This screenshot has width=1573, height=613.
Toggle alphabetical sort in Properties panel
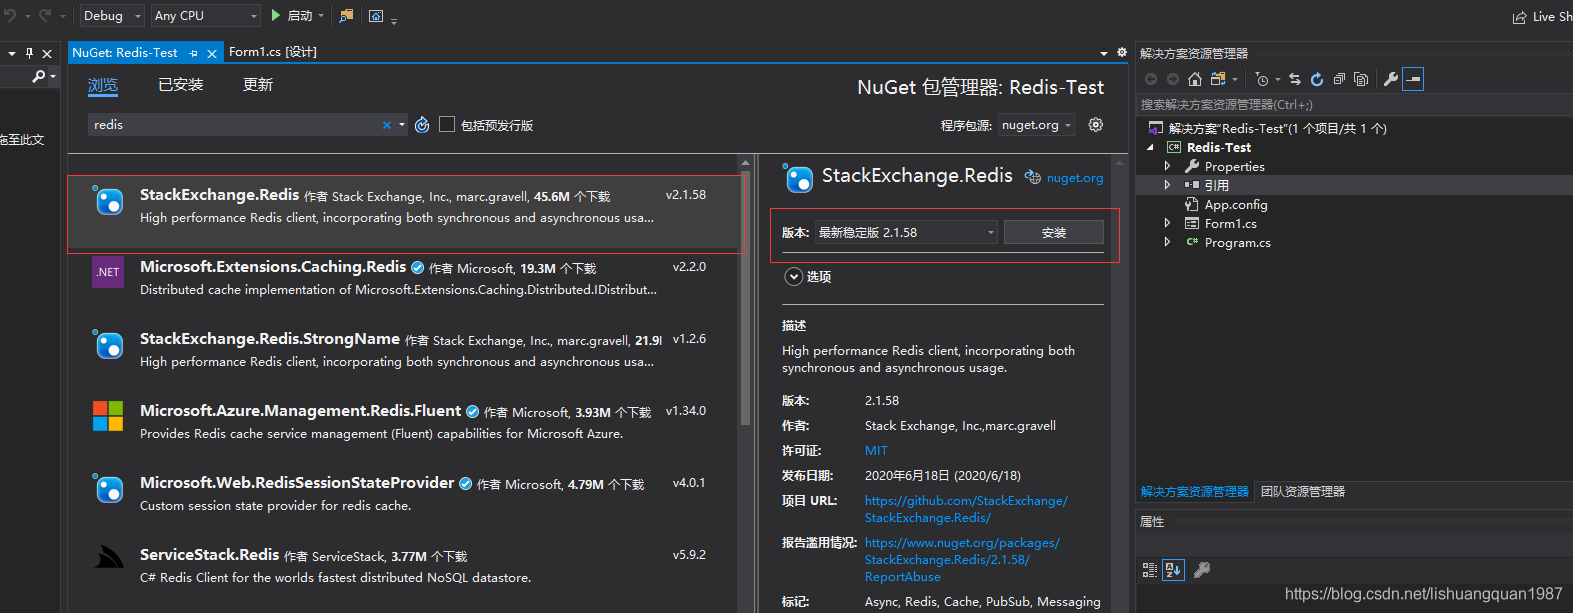[1173, 570]
